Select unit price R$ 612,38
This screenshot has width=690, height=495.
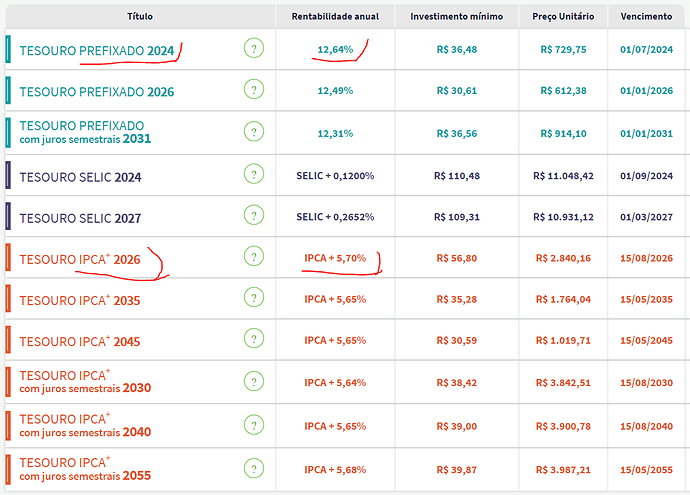(563, 90)
